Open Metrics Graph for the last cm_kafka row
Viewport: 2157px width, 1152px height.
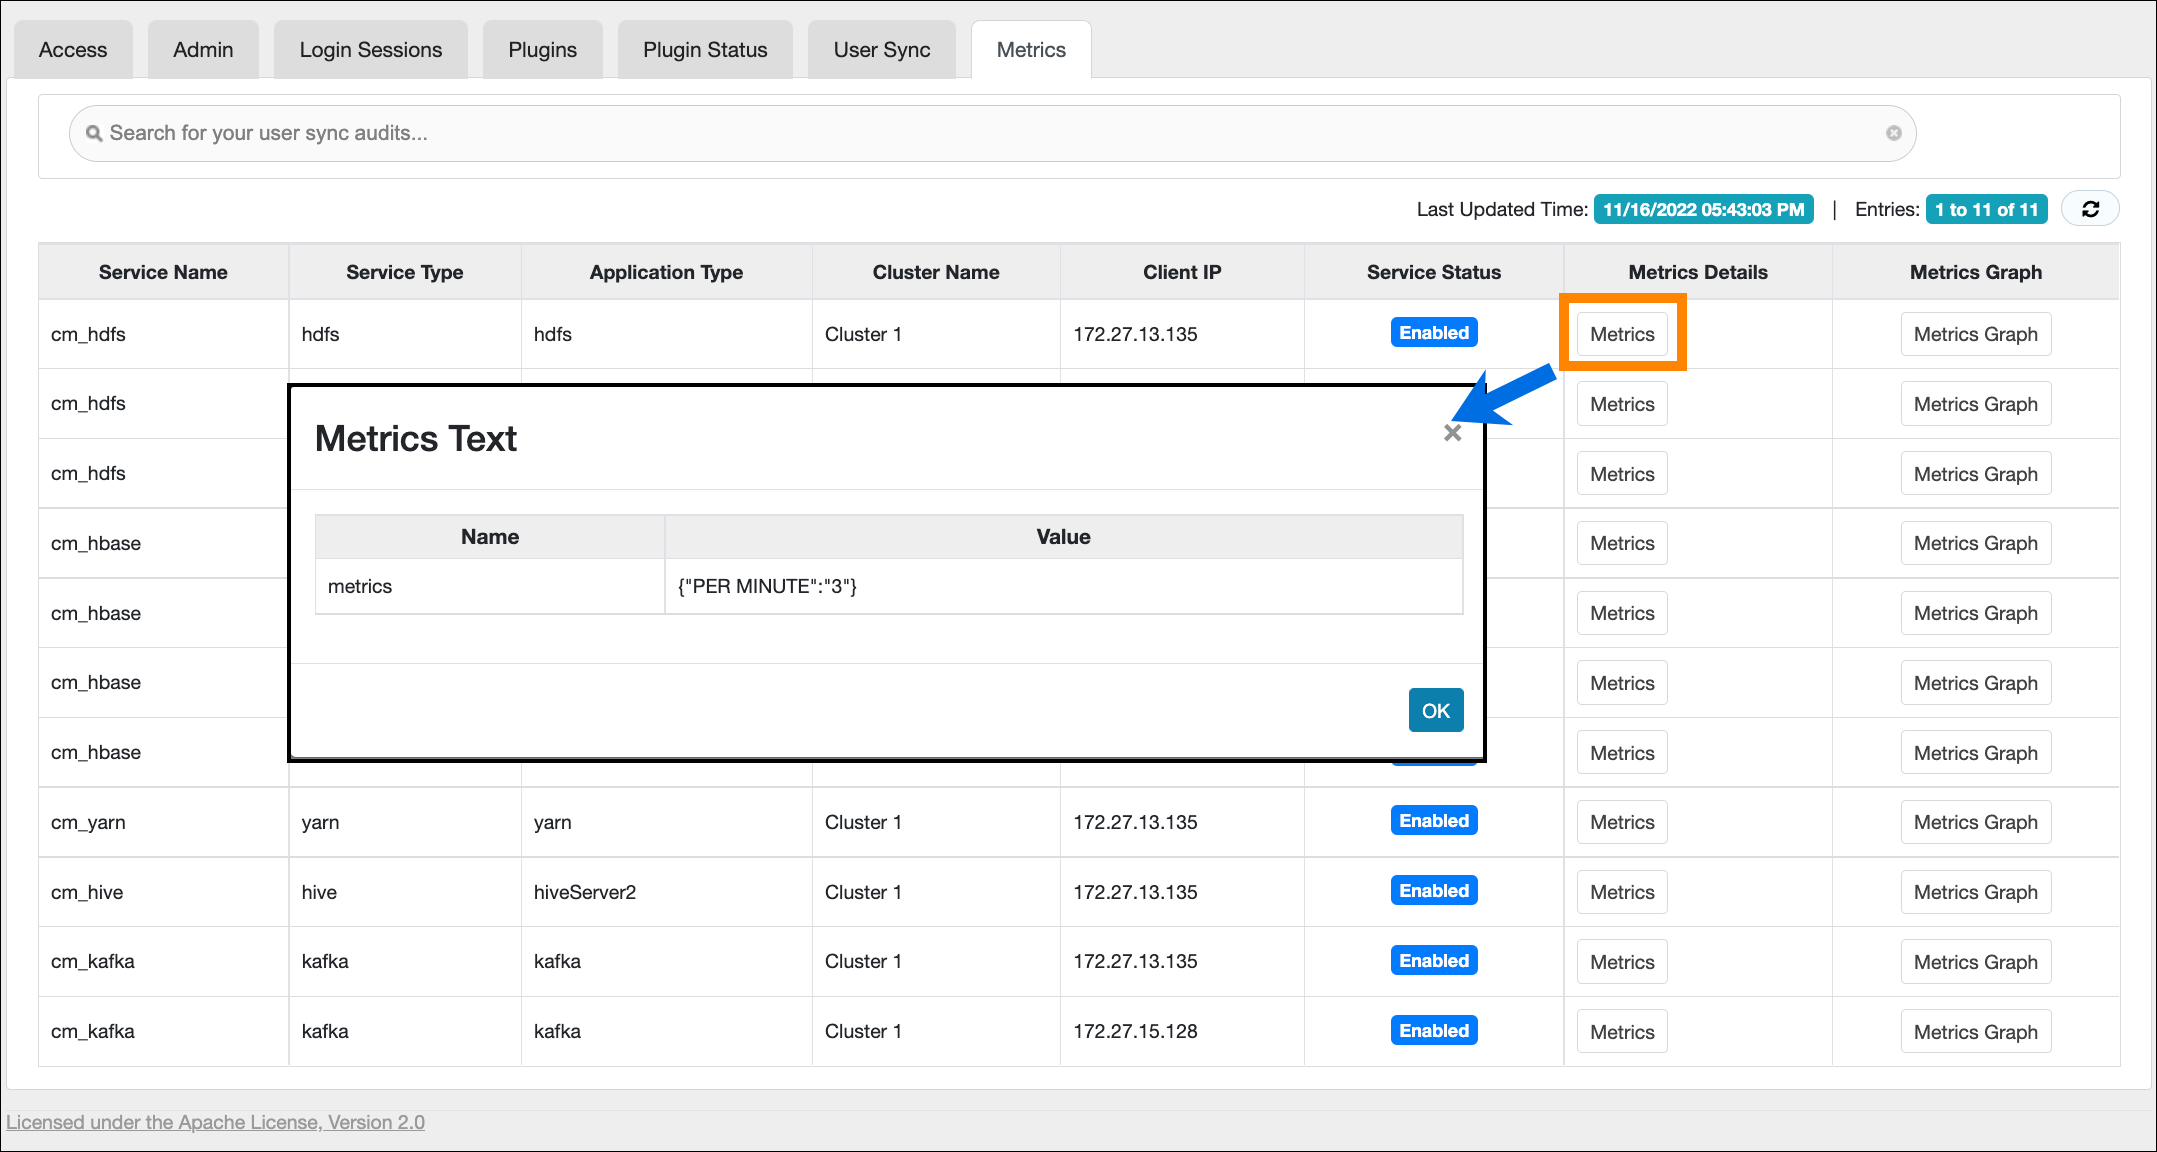pyautogui.click(x=1974, y=1032)
